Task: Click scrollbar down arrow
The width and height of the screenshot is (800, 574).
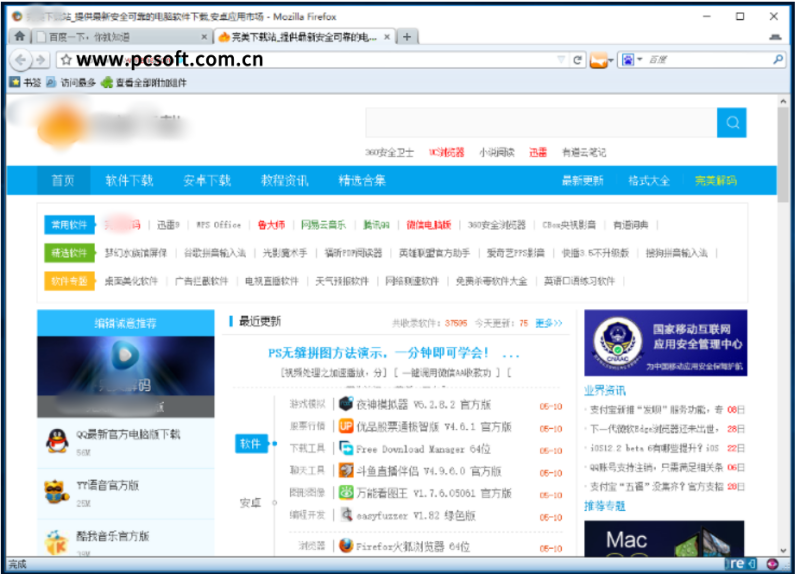Action: click(x=783, y=551)
